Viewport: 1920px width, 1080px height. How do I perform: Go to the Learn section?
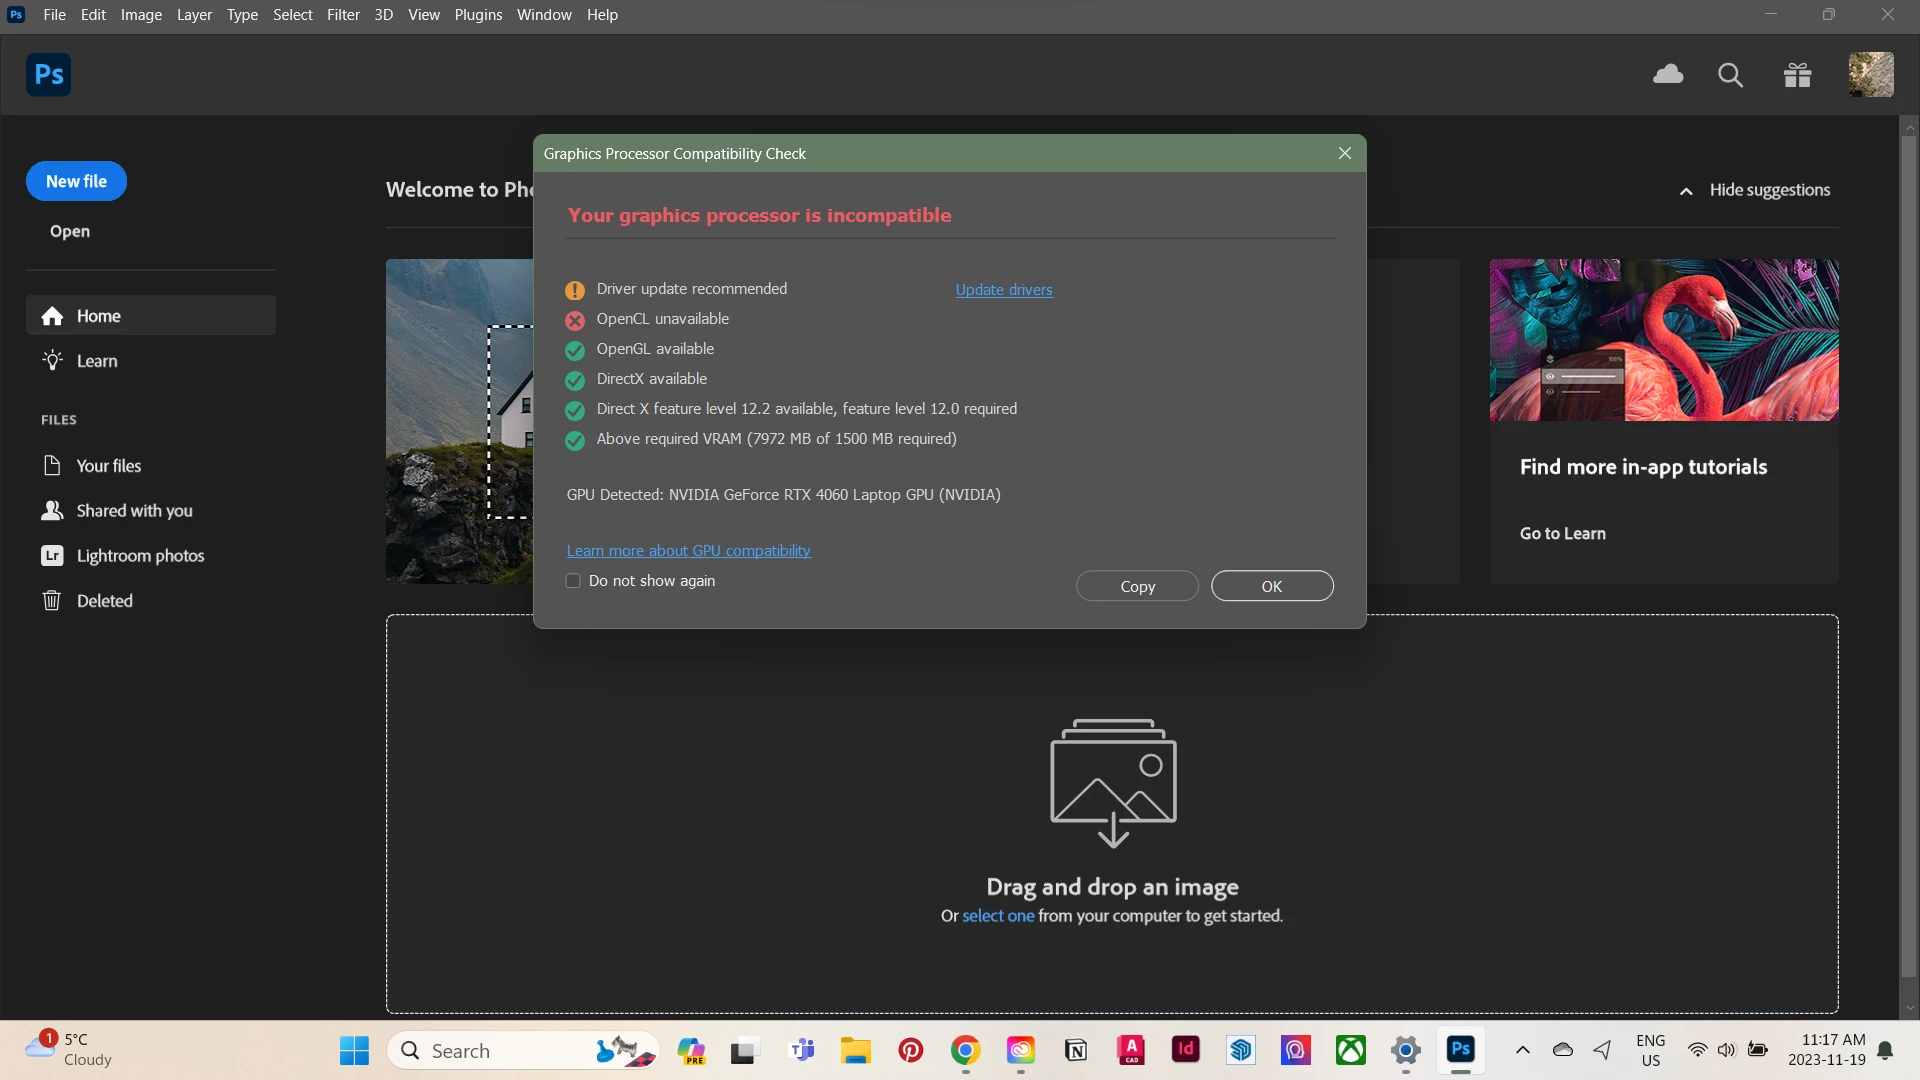point(97,361)
